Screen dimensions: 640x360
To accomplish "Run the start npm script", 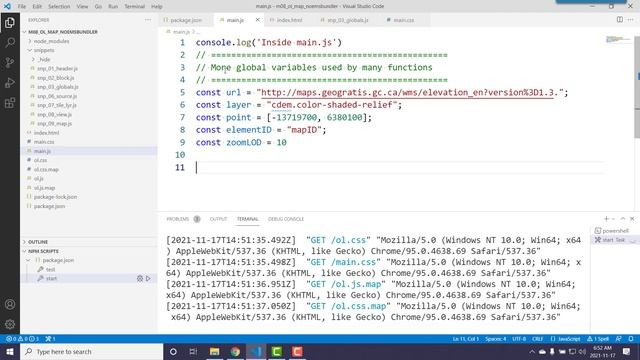I will (148, 278).
